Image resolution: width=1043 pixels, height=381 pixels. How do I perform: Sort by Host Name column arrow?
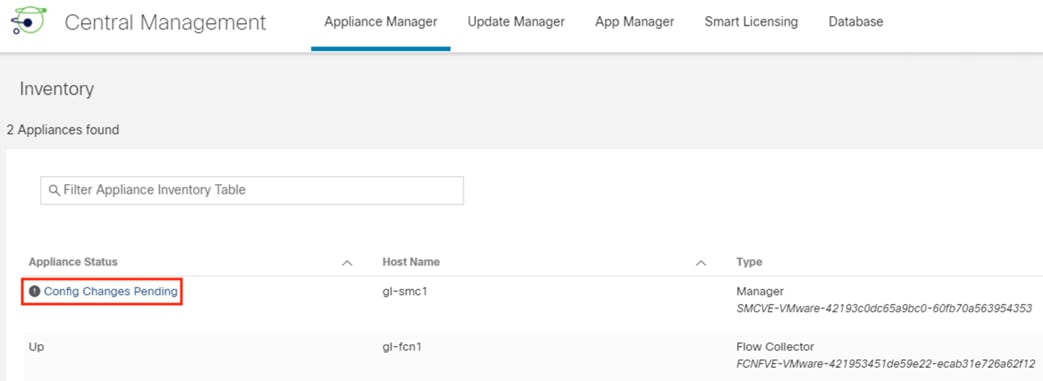[x=700, y=263]
